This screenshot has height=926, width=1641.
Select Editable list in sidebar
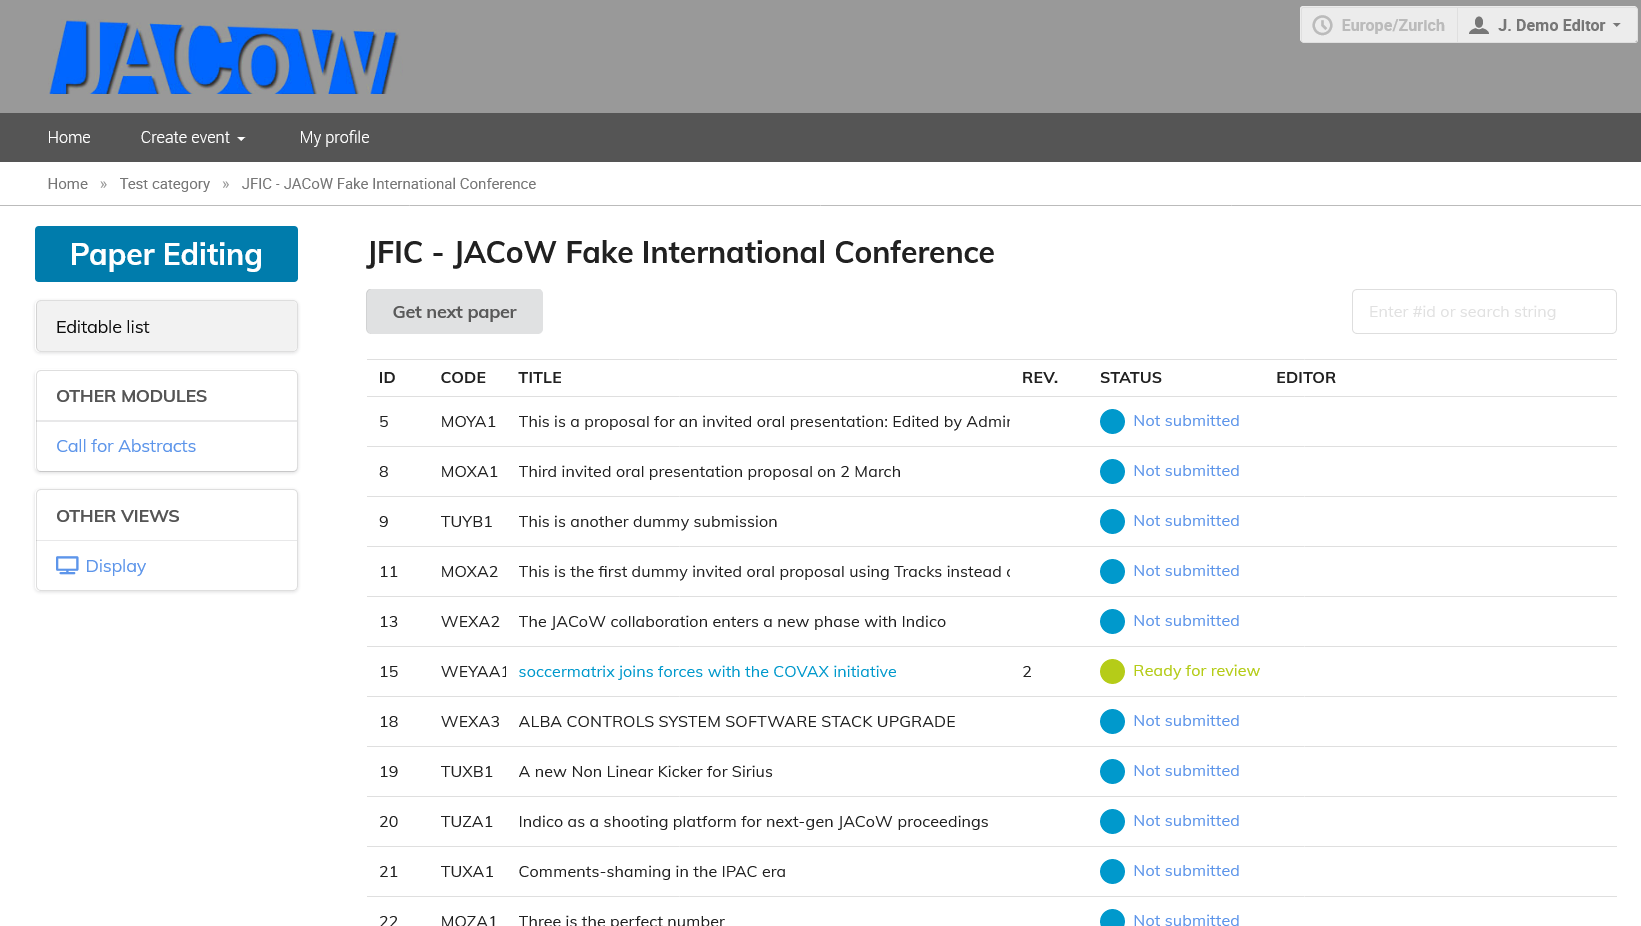point(166,327)
